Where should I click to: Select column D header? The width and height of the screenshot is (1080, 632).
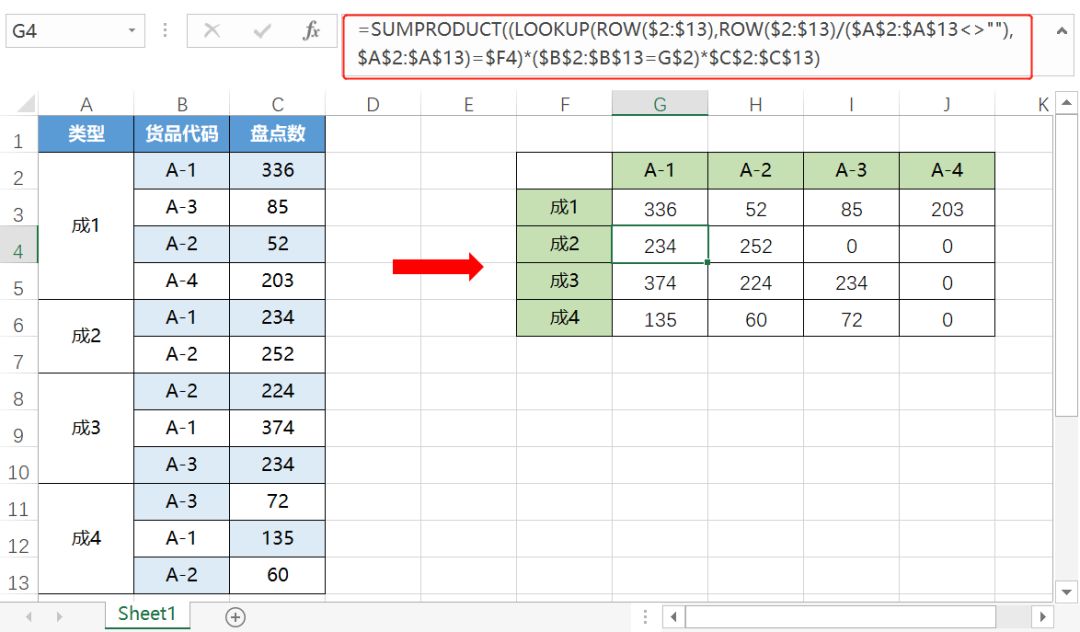373,105
